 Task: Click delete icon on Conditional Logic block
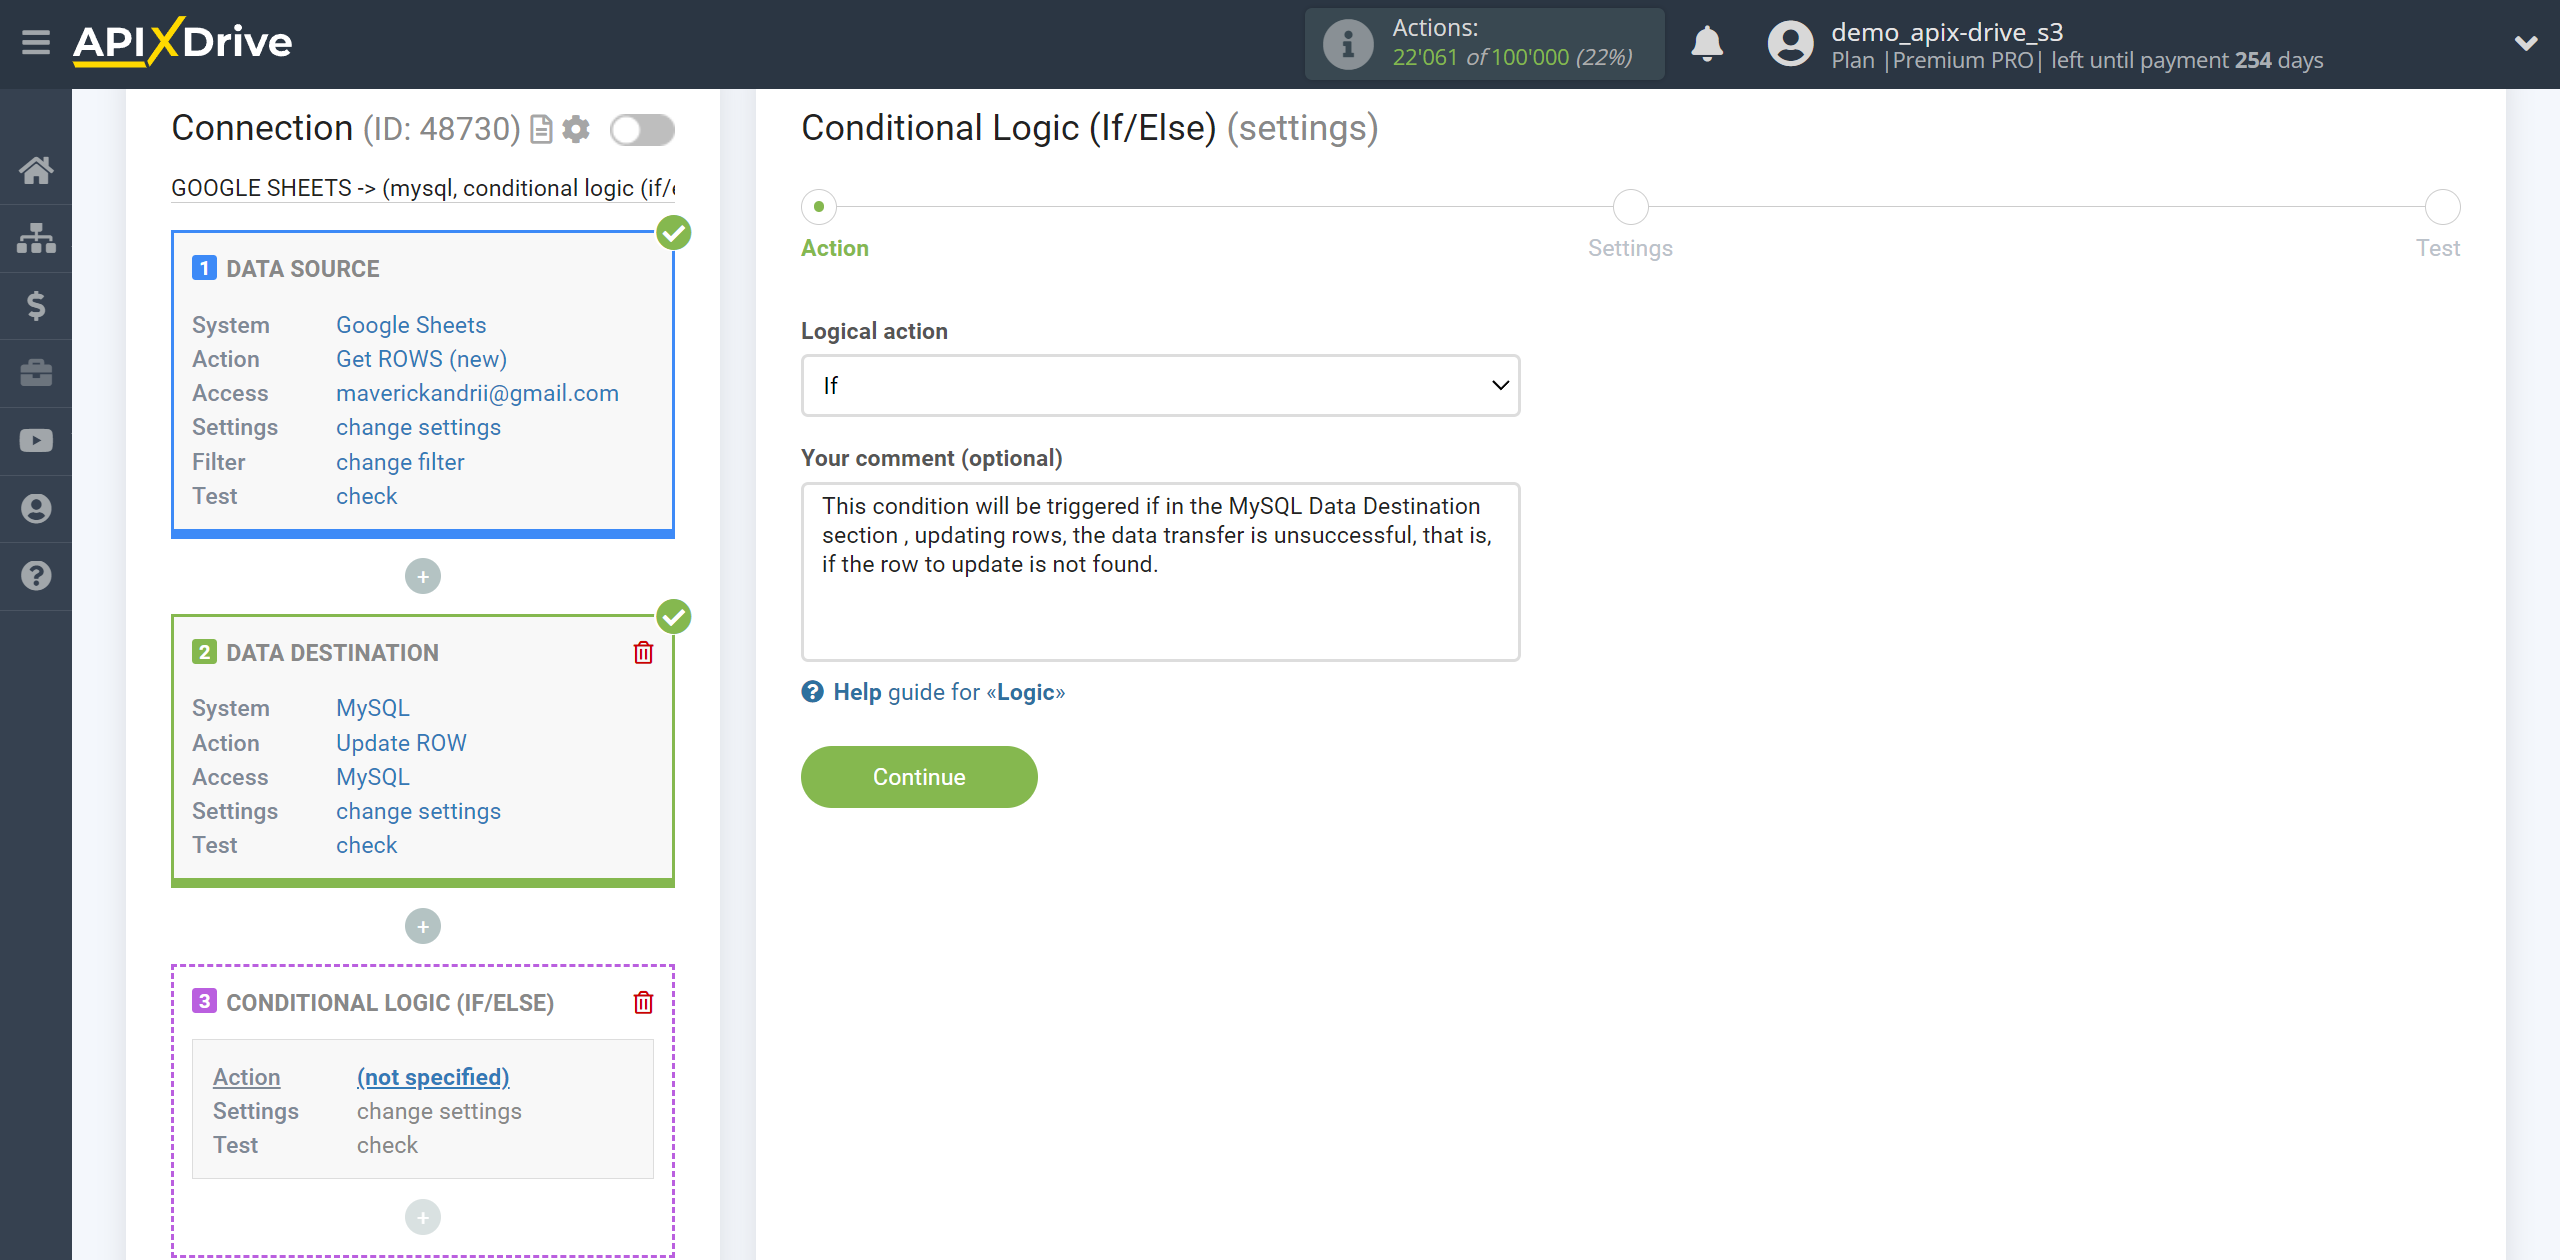point(645,1000)
